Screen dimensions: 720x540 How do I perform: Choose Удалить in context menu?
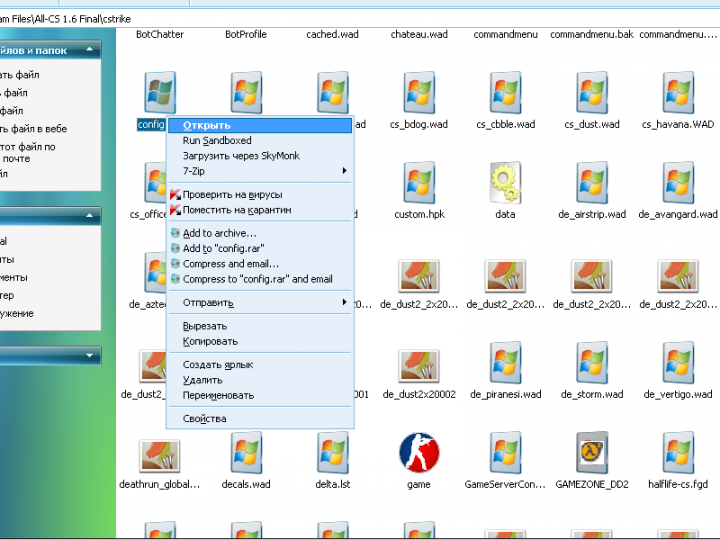point(260,380)
